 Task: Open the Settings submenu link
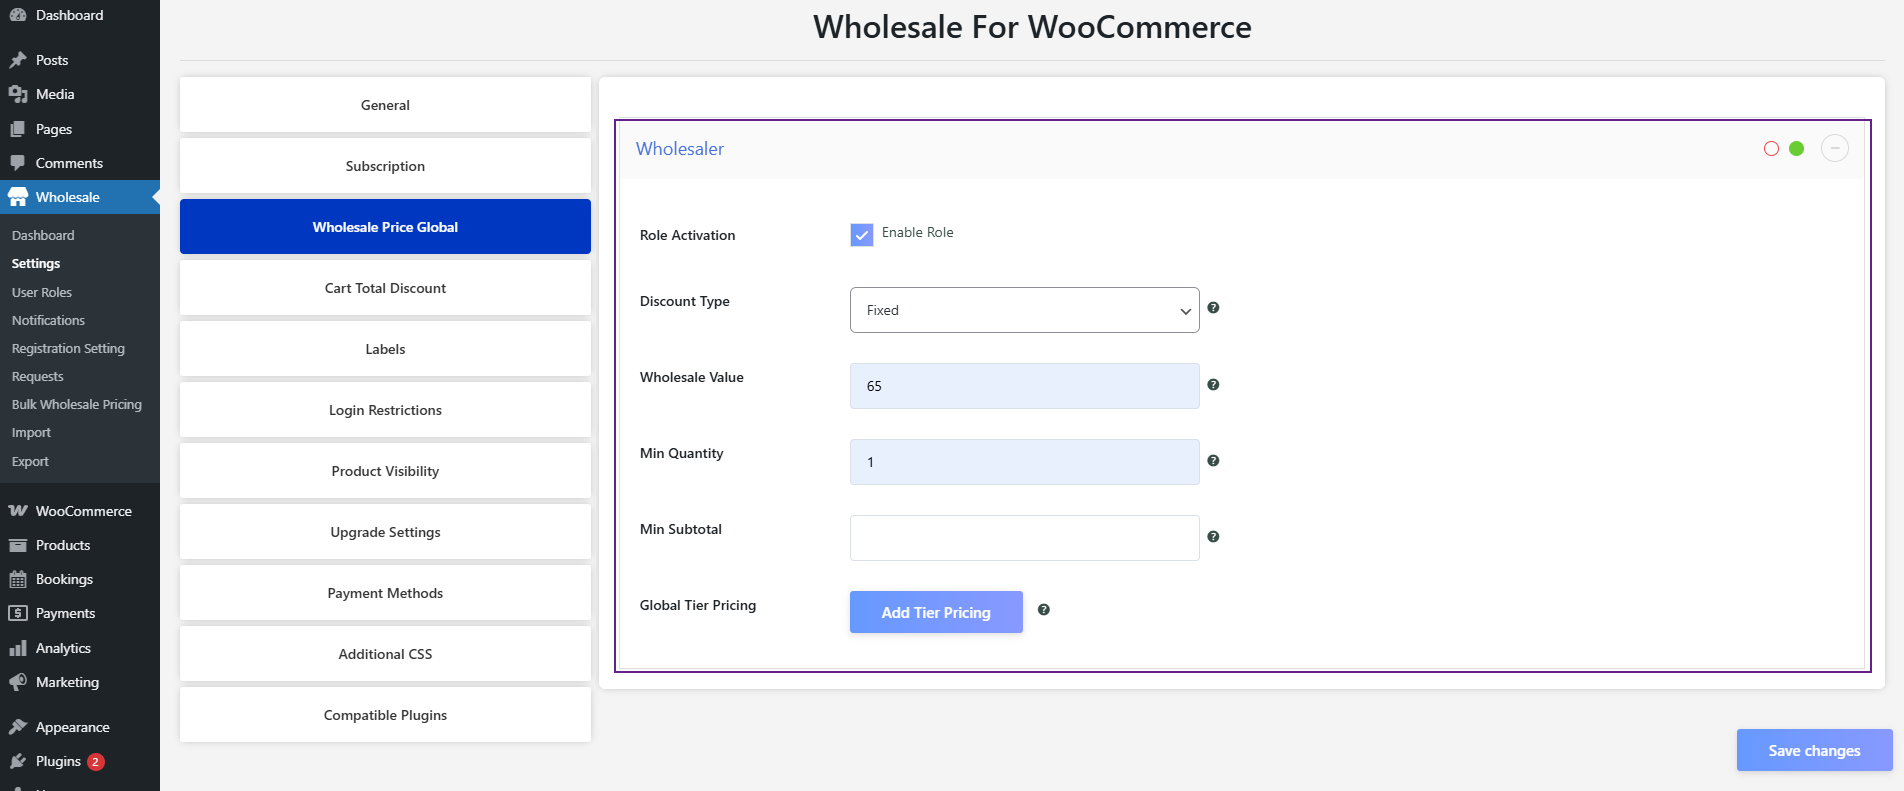(x=36, y=263)
